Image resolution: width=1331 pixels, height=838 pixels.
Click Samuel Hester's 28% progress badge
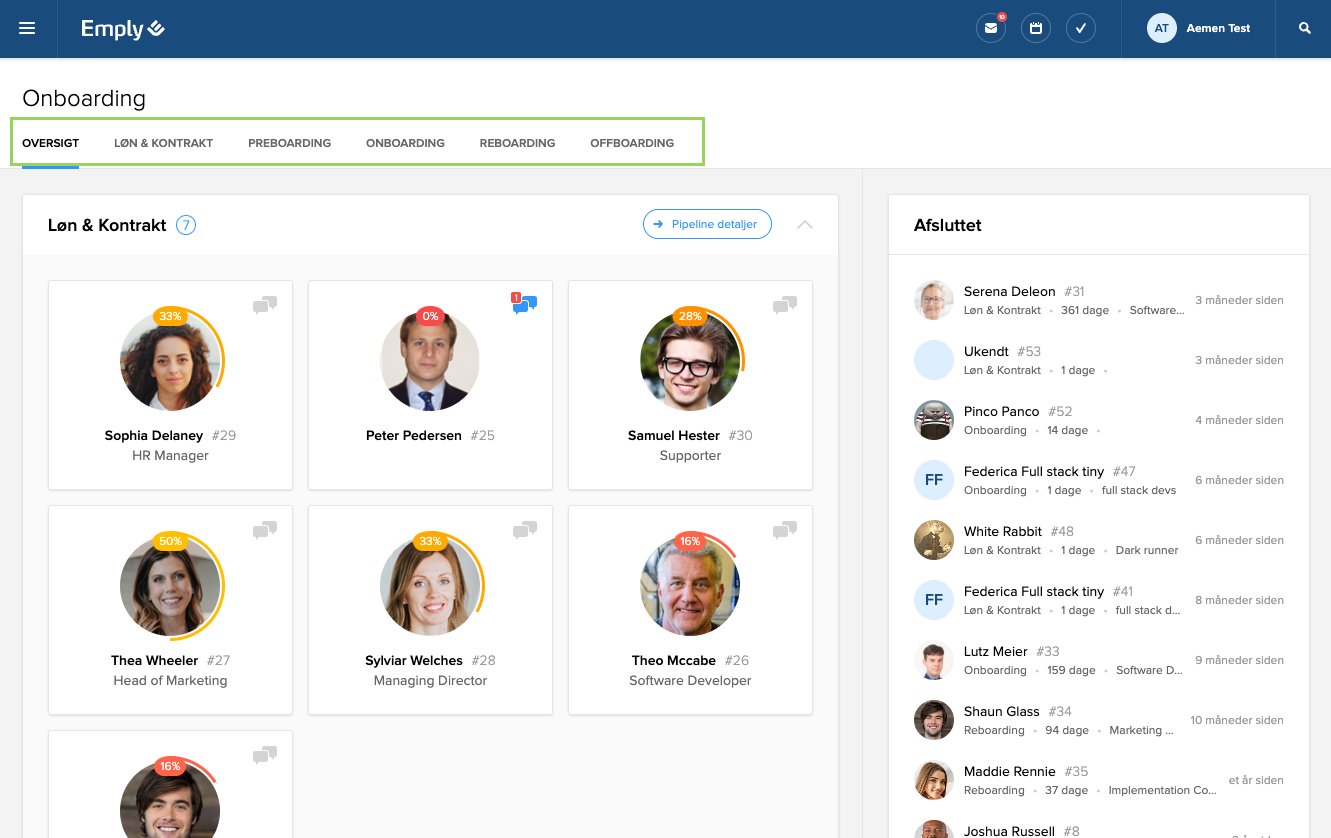[690, 316]
